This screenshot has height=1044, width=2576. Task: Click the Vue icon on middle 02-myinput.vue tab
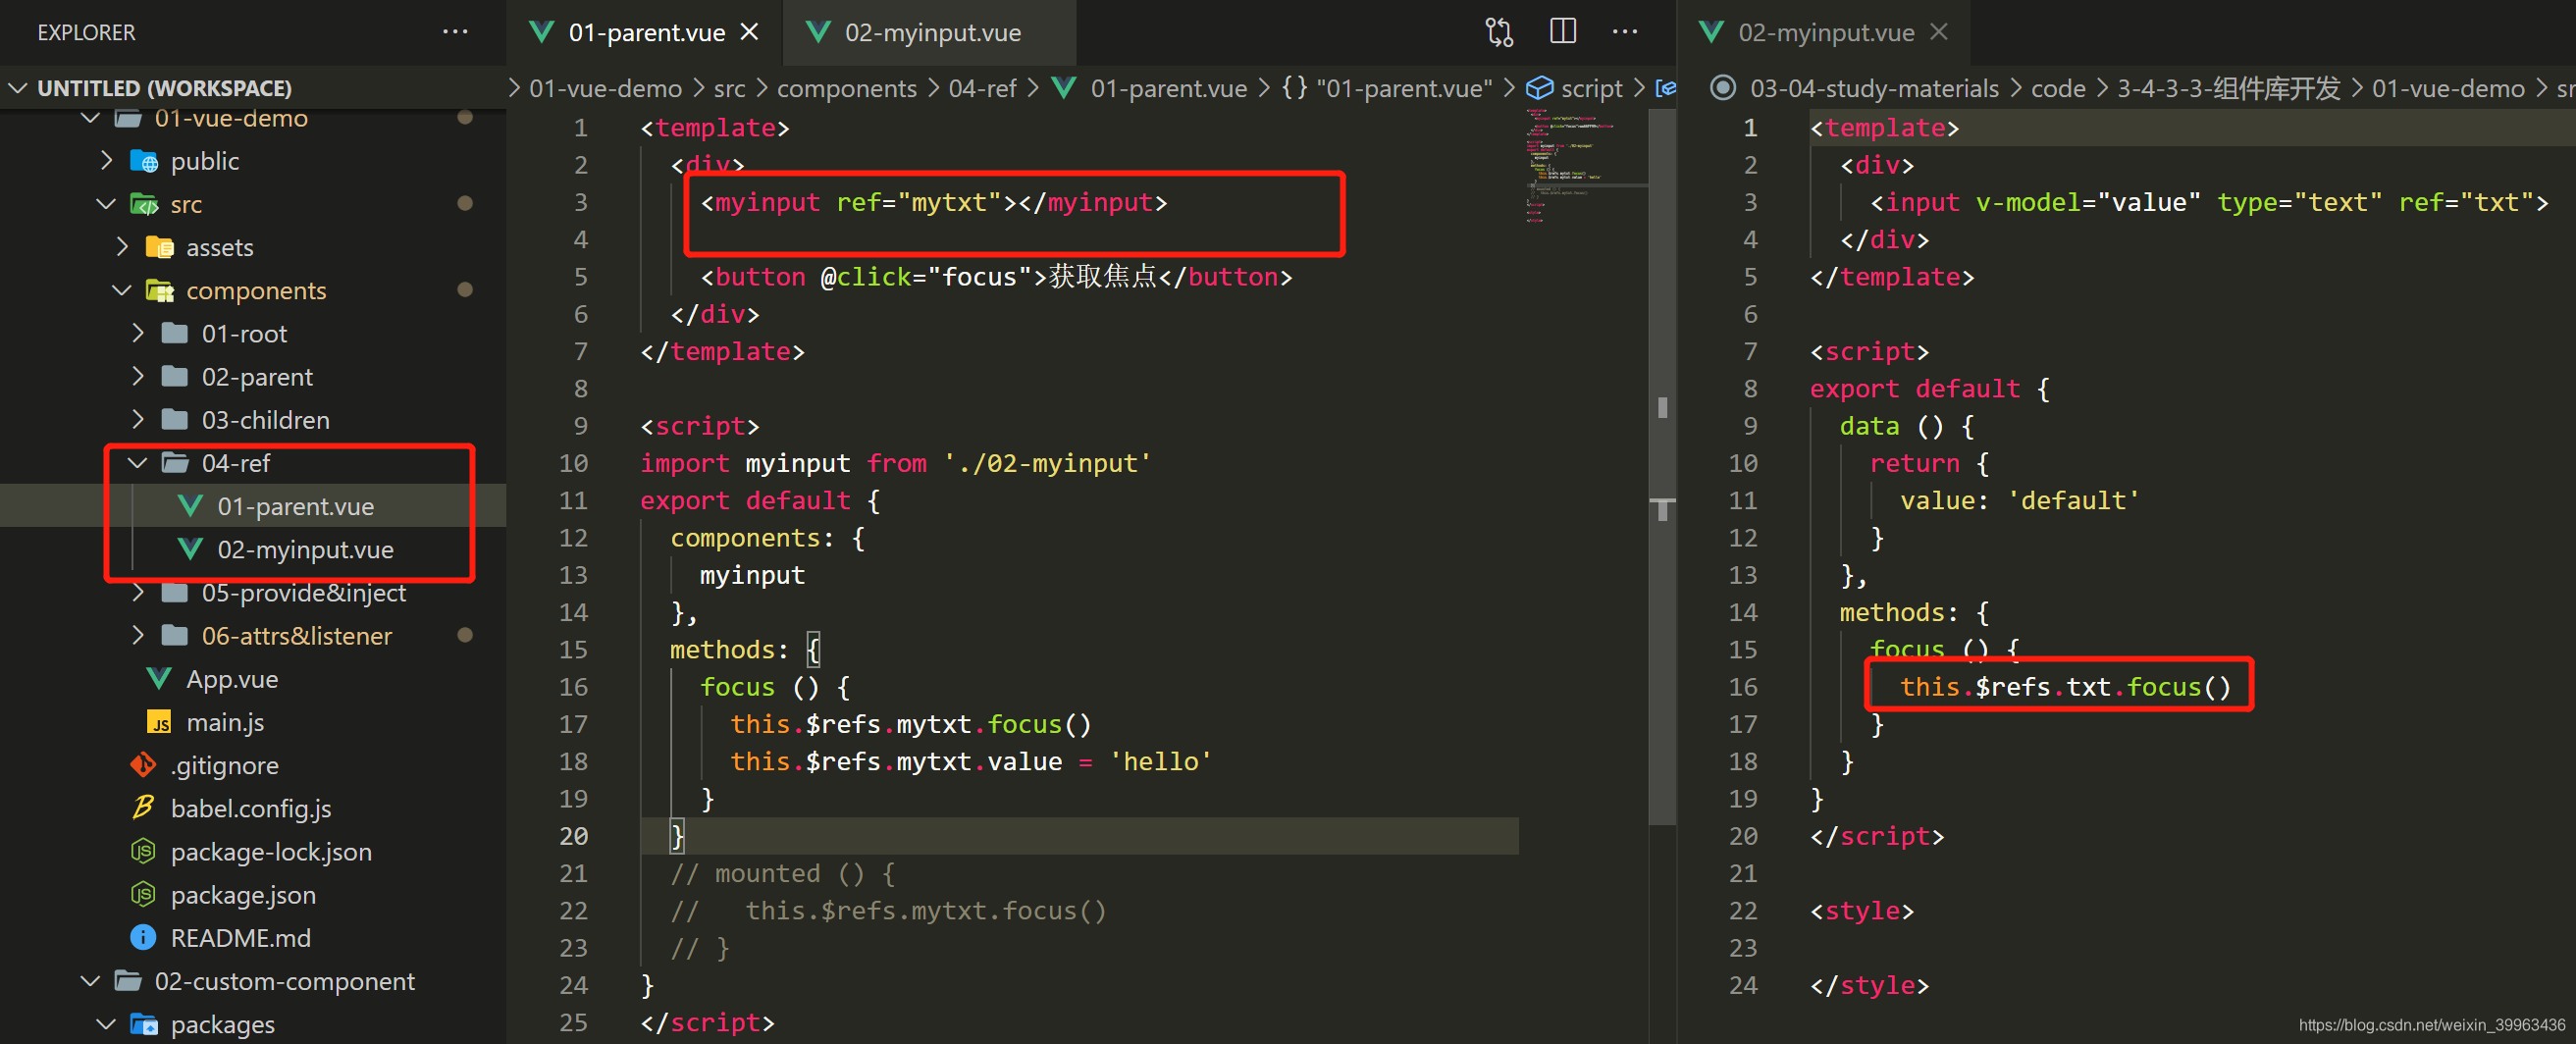[818, 32]
